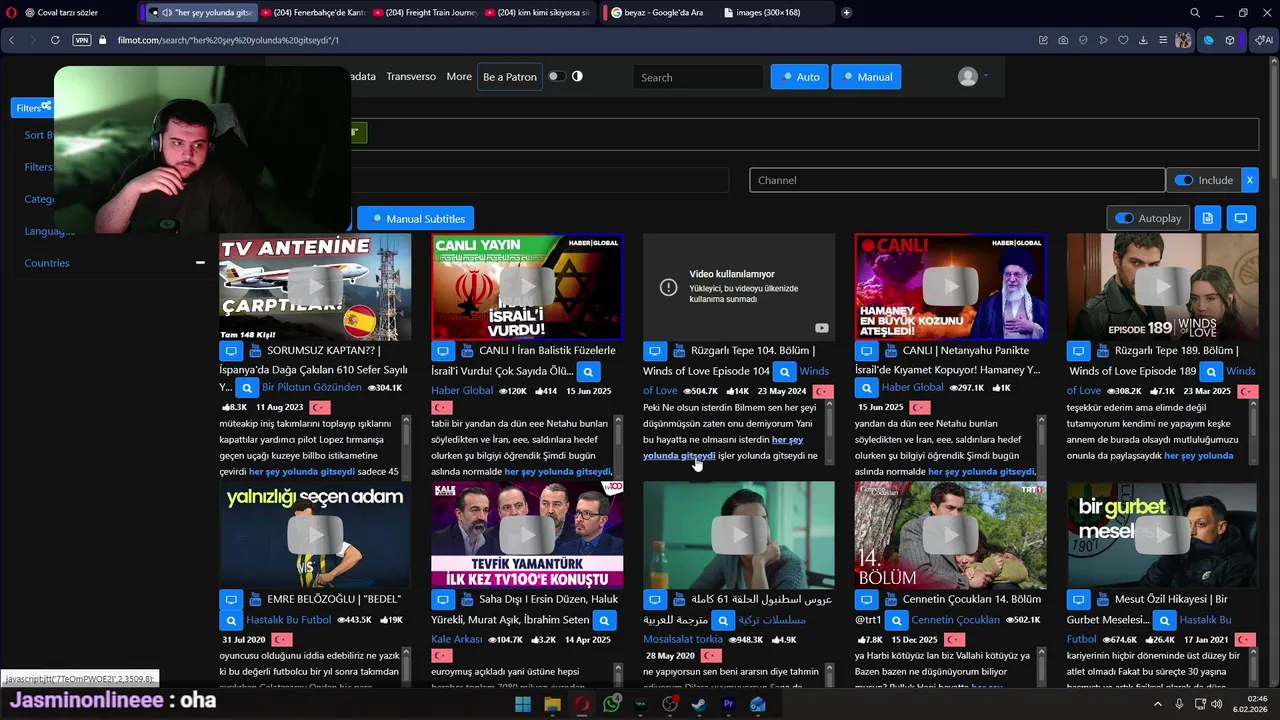This screenshot has height=720, width=1280.
Task: Play yalnızlığı seçen adam thumbnail
Action: pyautogui.click(x=315, y=535)
